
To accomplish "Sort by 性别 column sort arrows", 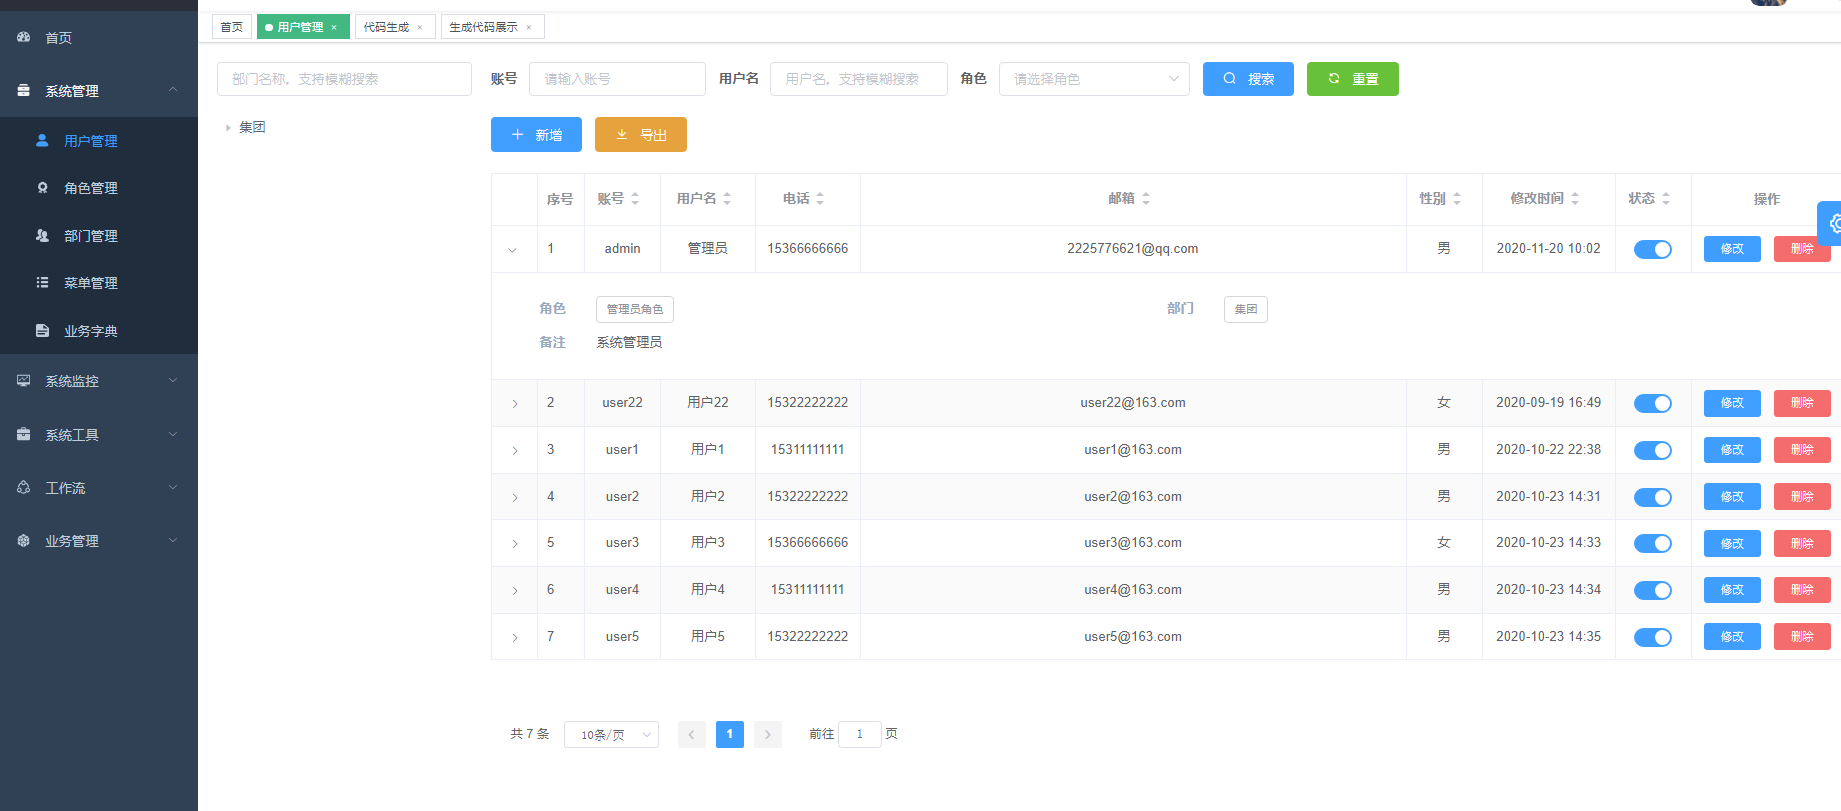I will [x=1457, y=199].
